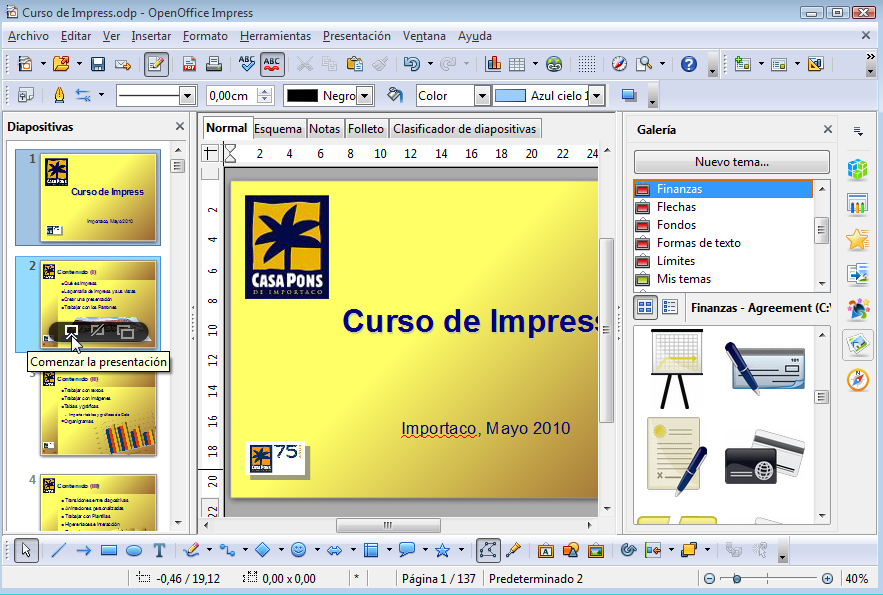This screenshot has height=595, width=883.
Task: Select Flechas theme in the Gallery
Action: pyautogui.click(x=676, y=207)
